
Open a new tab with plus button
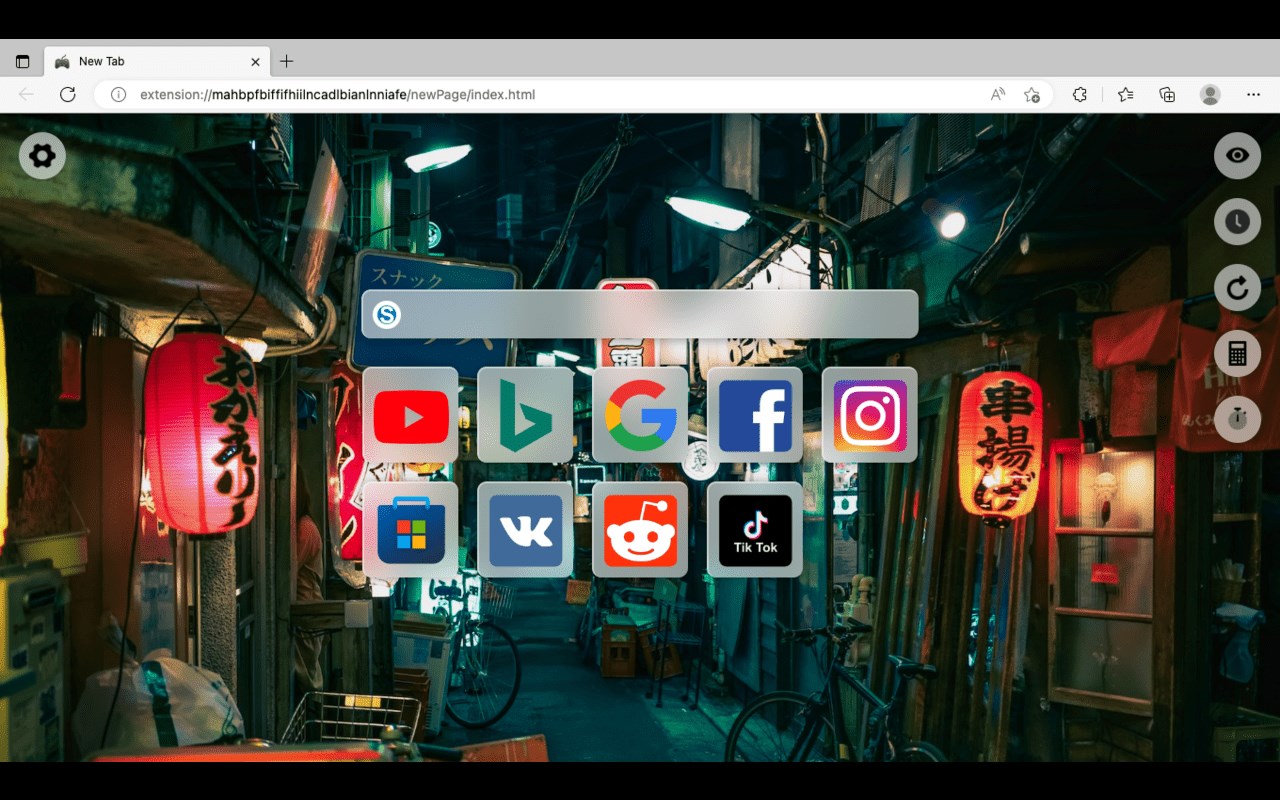point(287,61)
